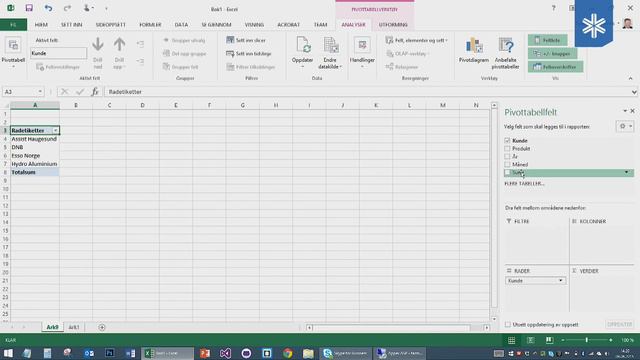Viewport: 640px width, 360px height.
Task: Open the dropdown arrow on highlighted Sum field
Action: tap(627, 173)
